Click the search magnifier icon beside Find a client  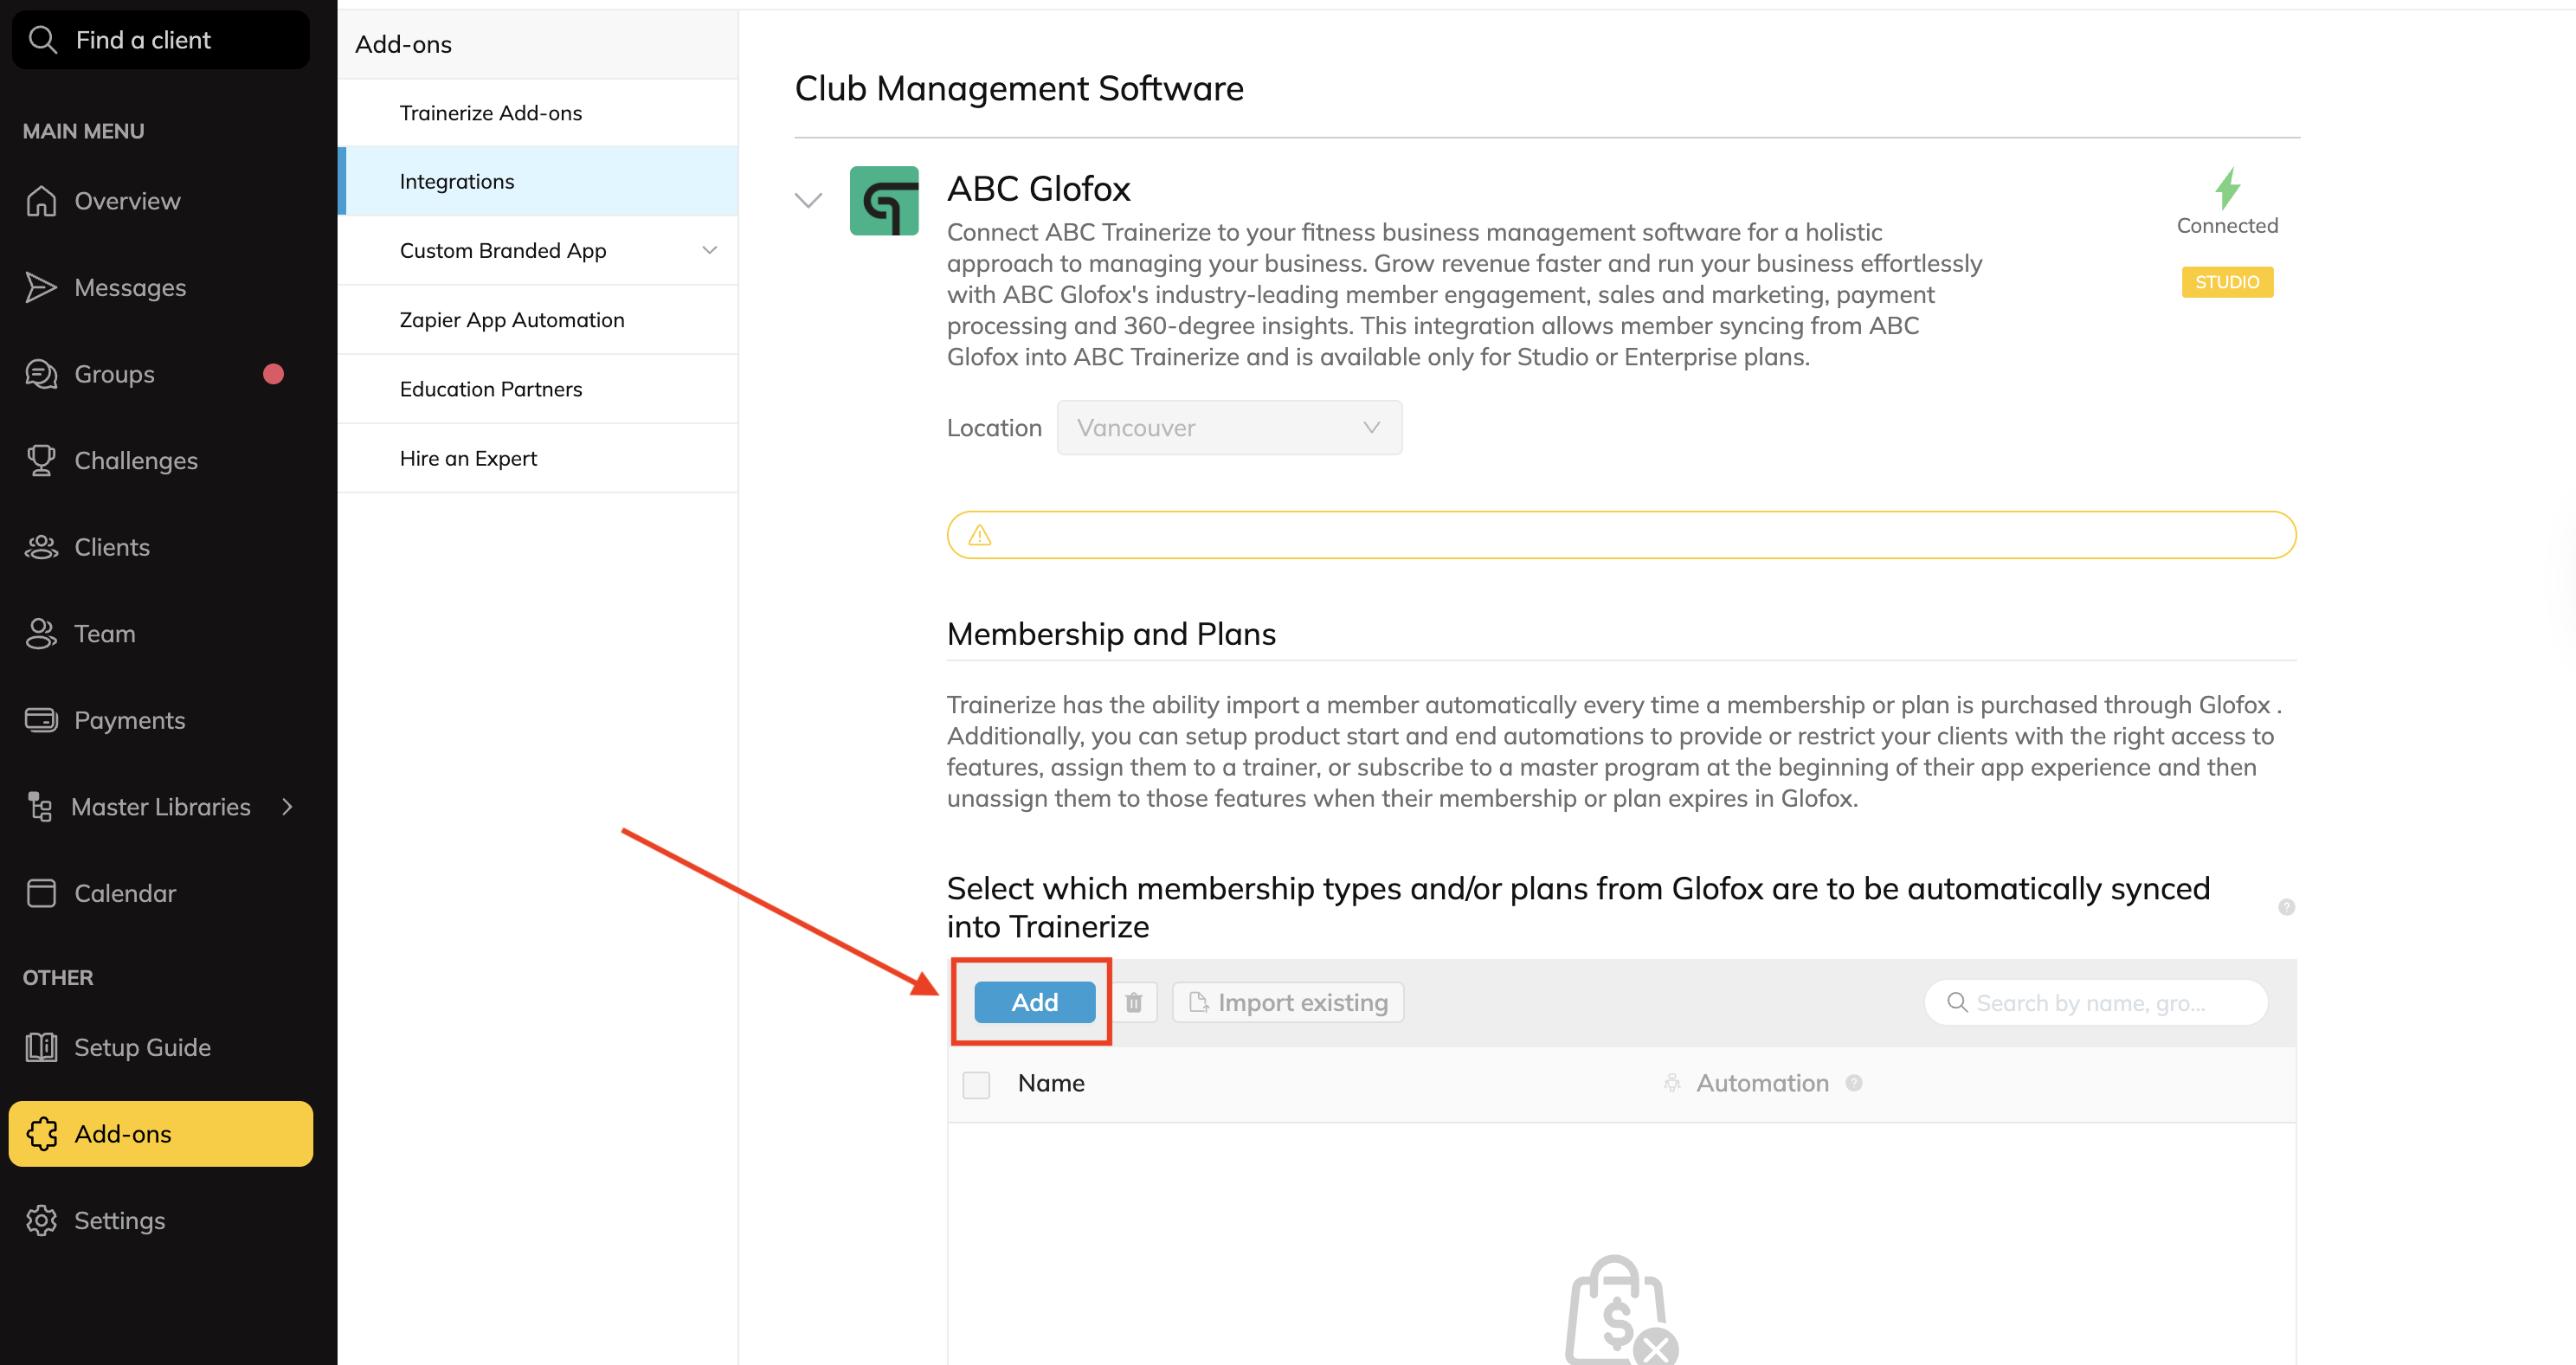[42, 40]
